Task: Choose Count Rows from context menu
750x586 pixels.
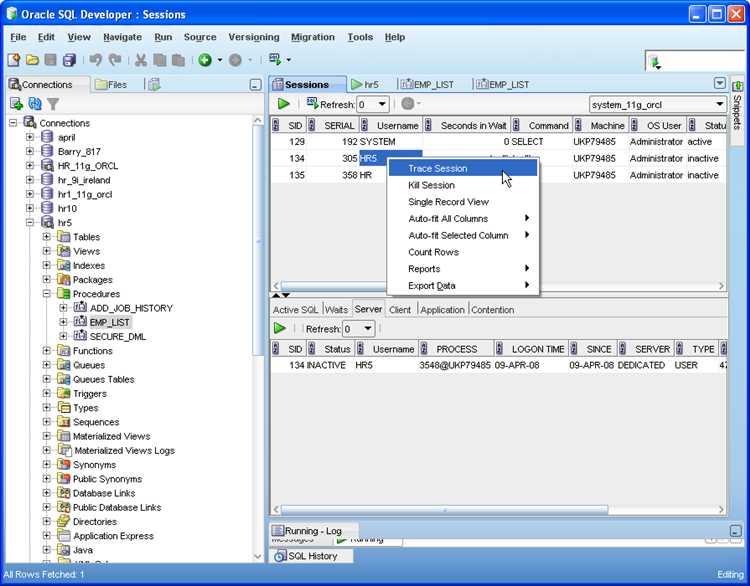Action: 463,252
